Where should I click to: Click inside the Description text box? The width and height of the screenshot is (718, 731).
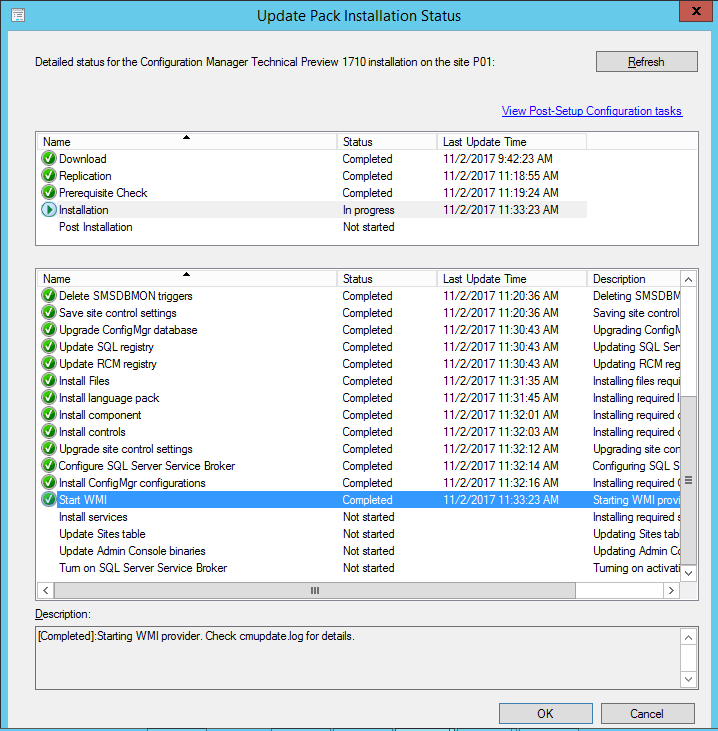click(x=358, y=658)
